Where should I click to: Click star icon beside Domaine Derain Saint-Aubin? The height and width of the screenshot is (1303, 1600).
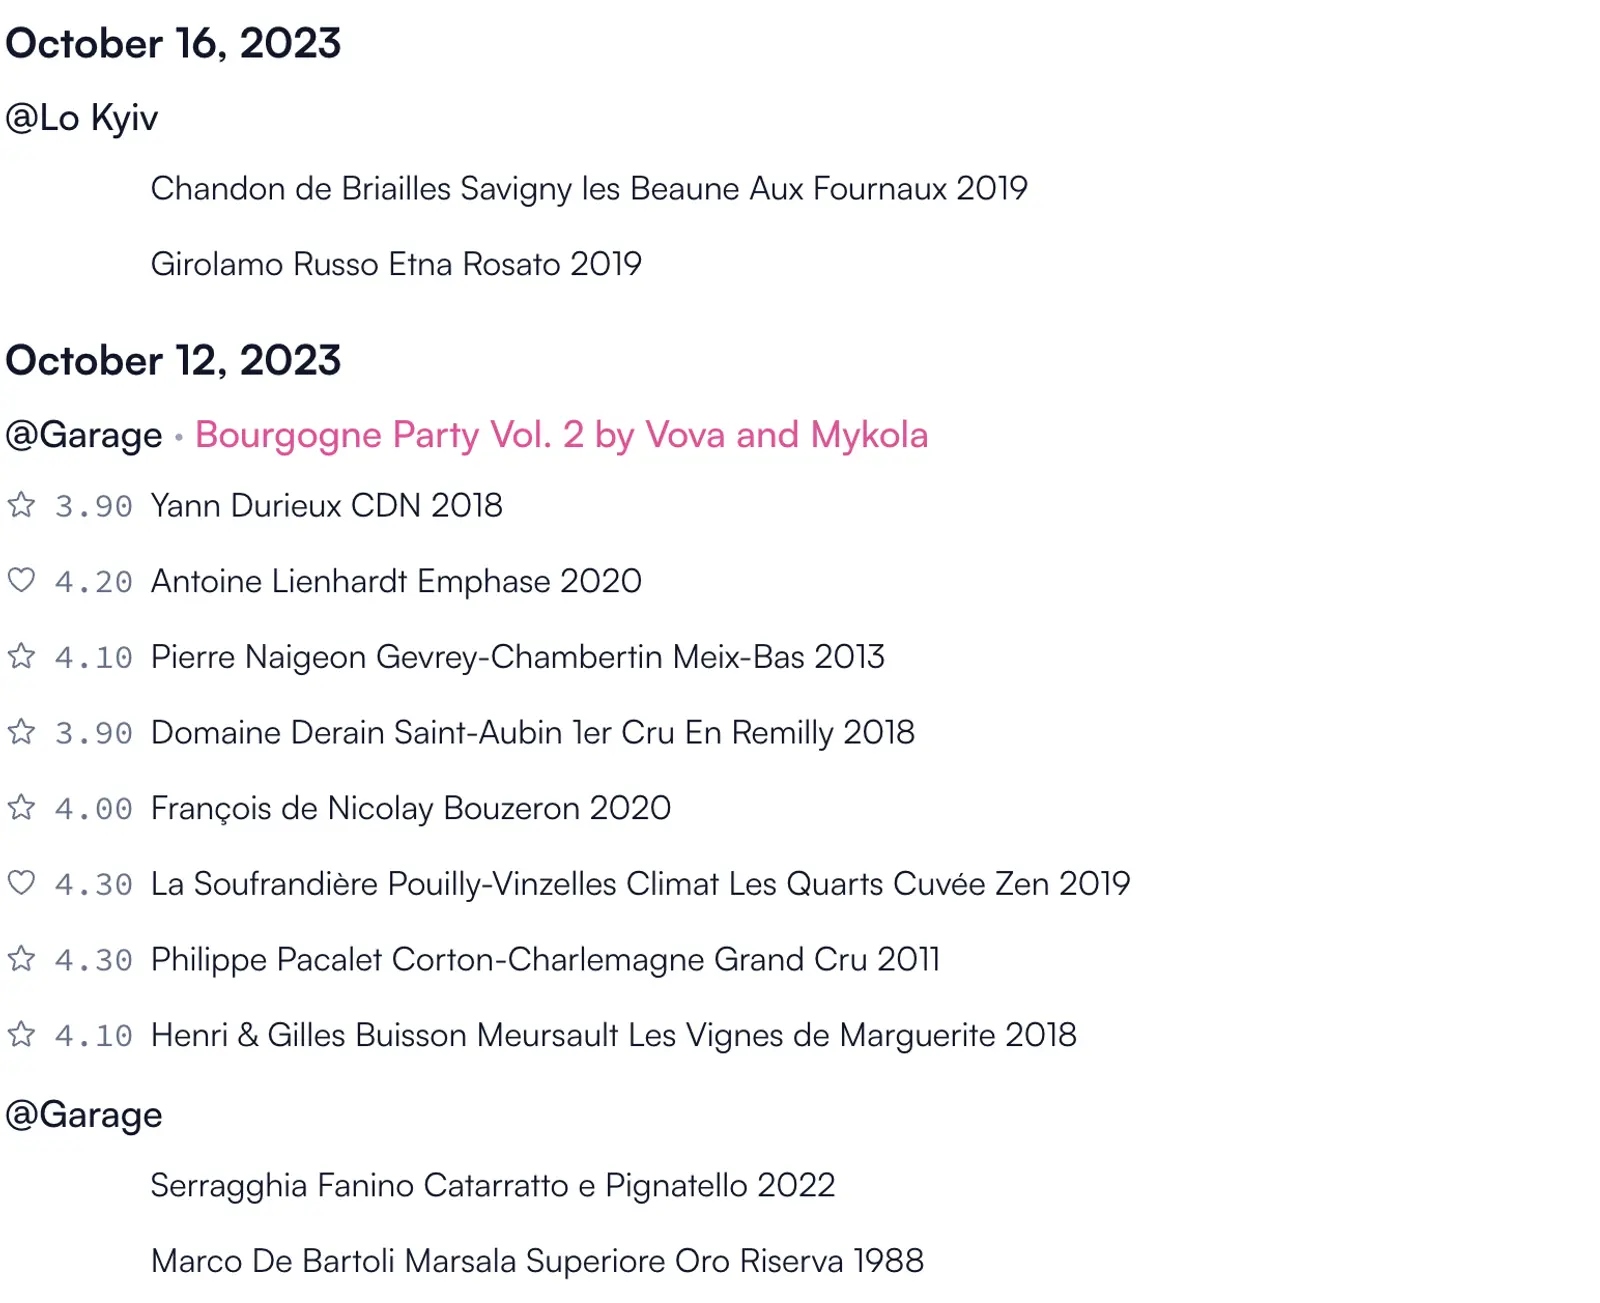[21, 732]
